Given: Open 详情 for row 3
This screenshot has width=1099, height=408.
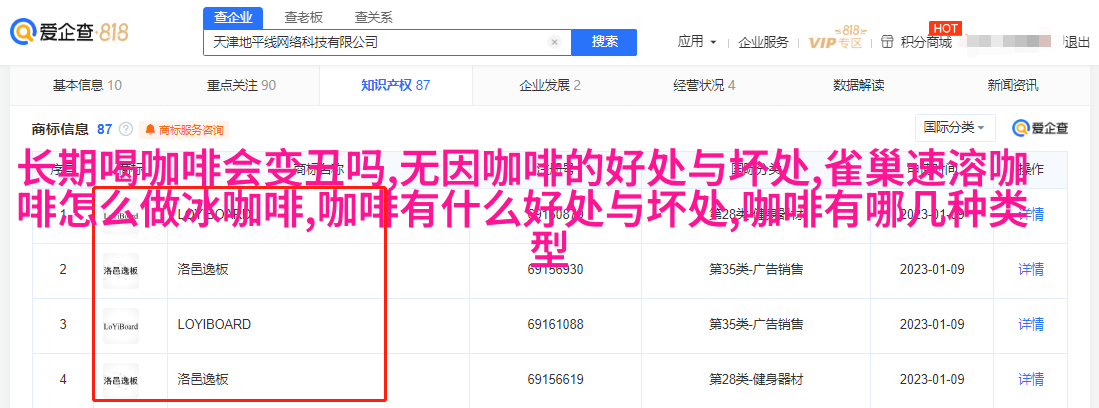Looking at the screenshot, I should [1031, 325].
